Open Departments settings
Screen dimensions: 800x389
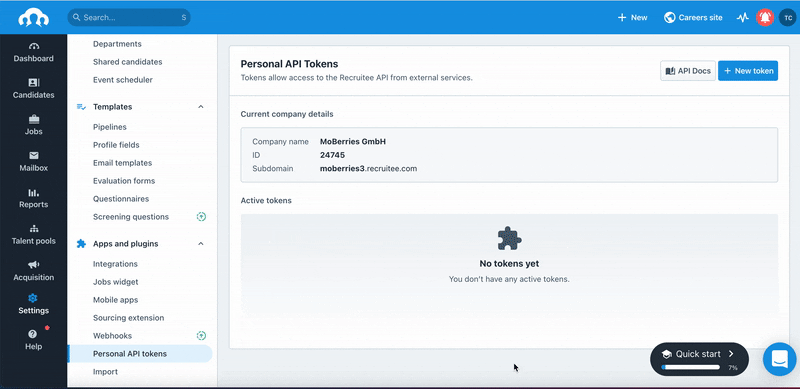point(117,44)
